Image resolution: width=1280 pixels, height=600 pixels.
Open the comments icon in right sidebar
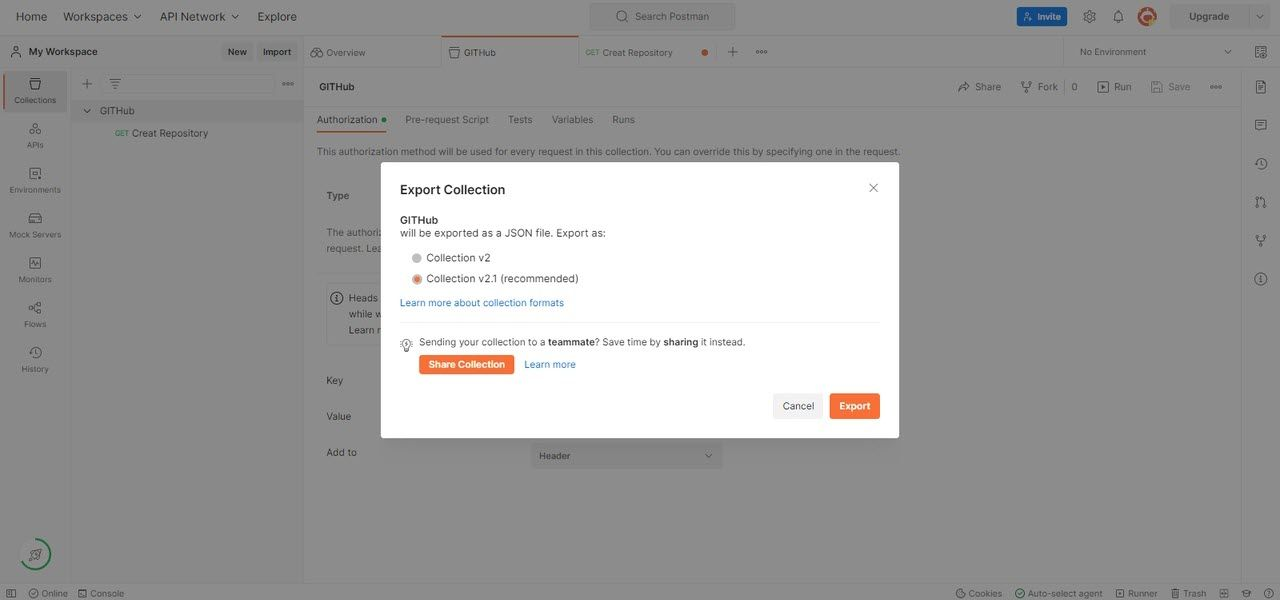click(1260, 125)
